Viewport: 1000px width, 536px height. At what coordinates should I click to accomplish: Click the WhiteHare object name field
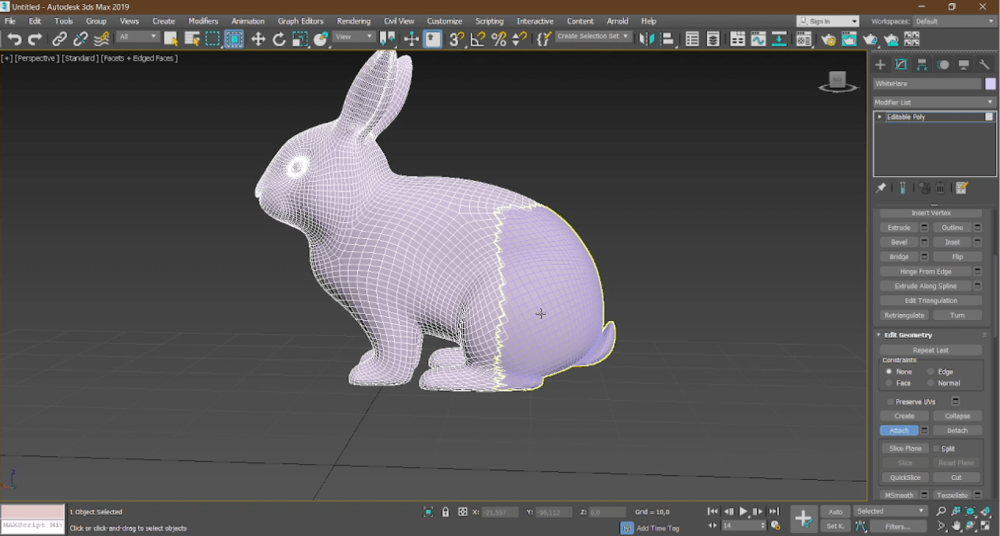click(927, 84)
